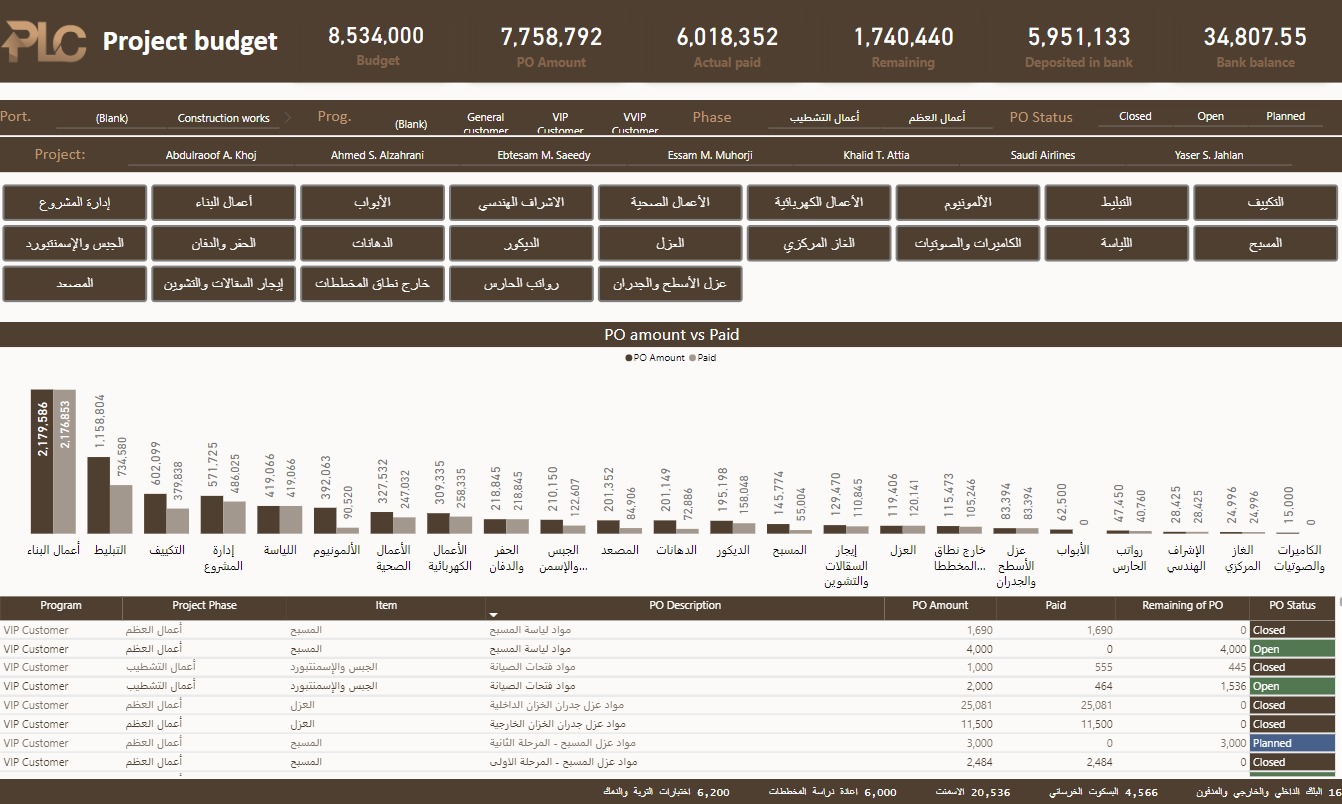1342x804 pixels.
Task: Click the الأعمال الصحية item button
Action: click(x=670, y=202)
